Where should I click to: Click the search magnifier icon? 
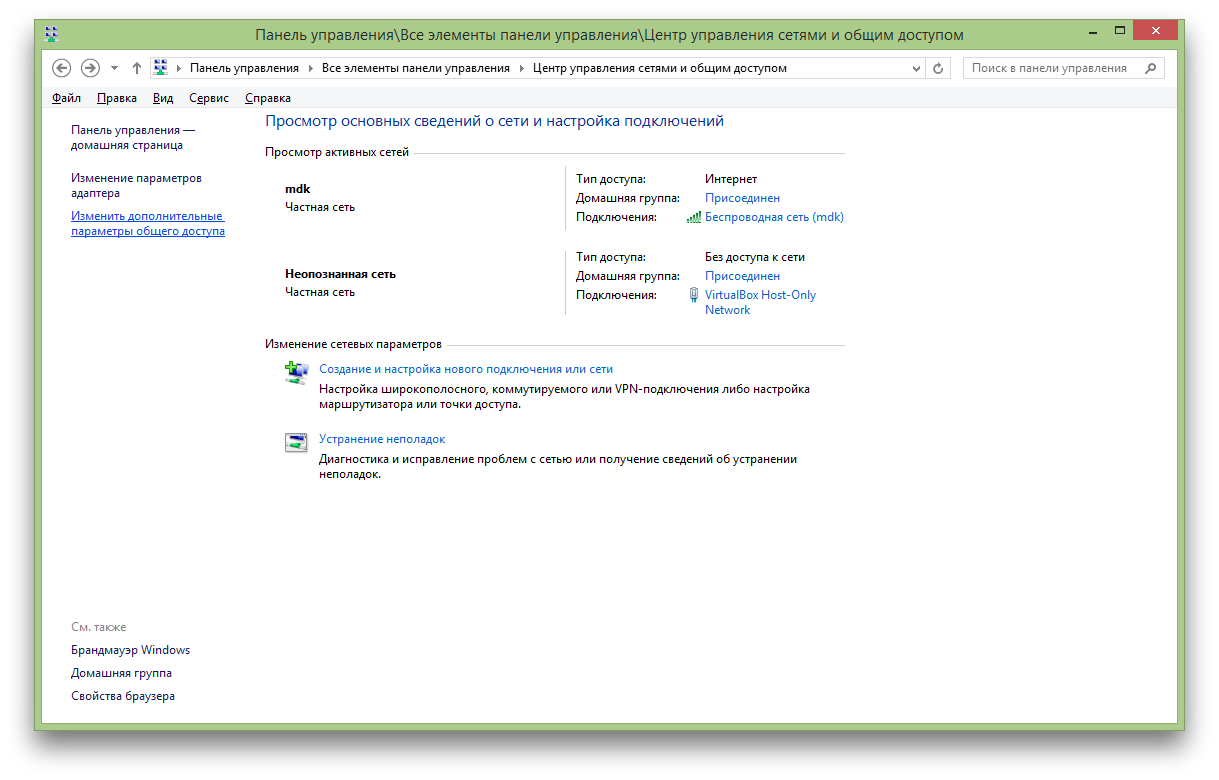[1150, 68]
